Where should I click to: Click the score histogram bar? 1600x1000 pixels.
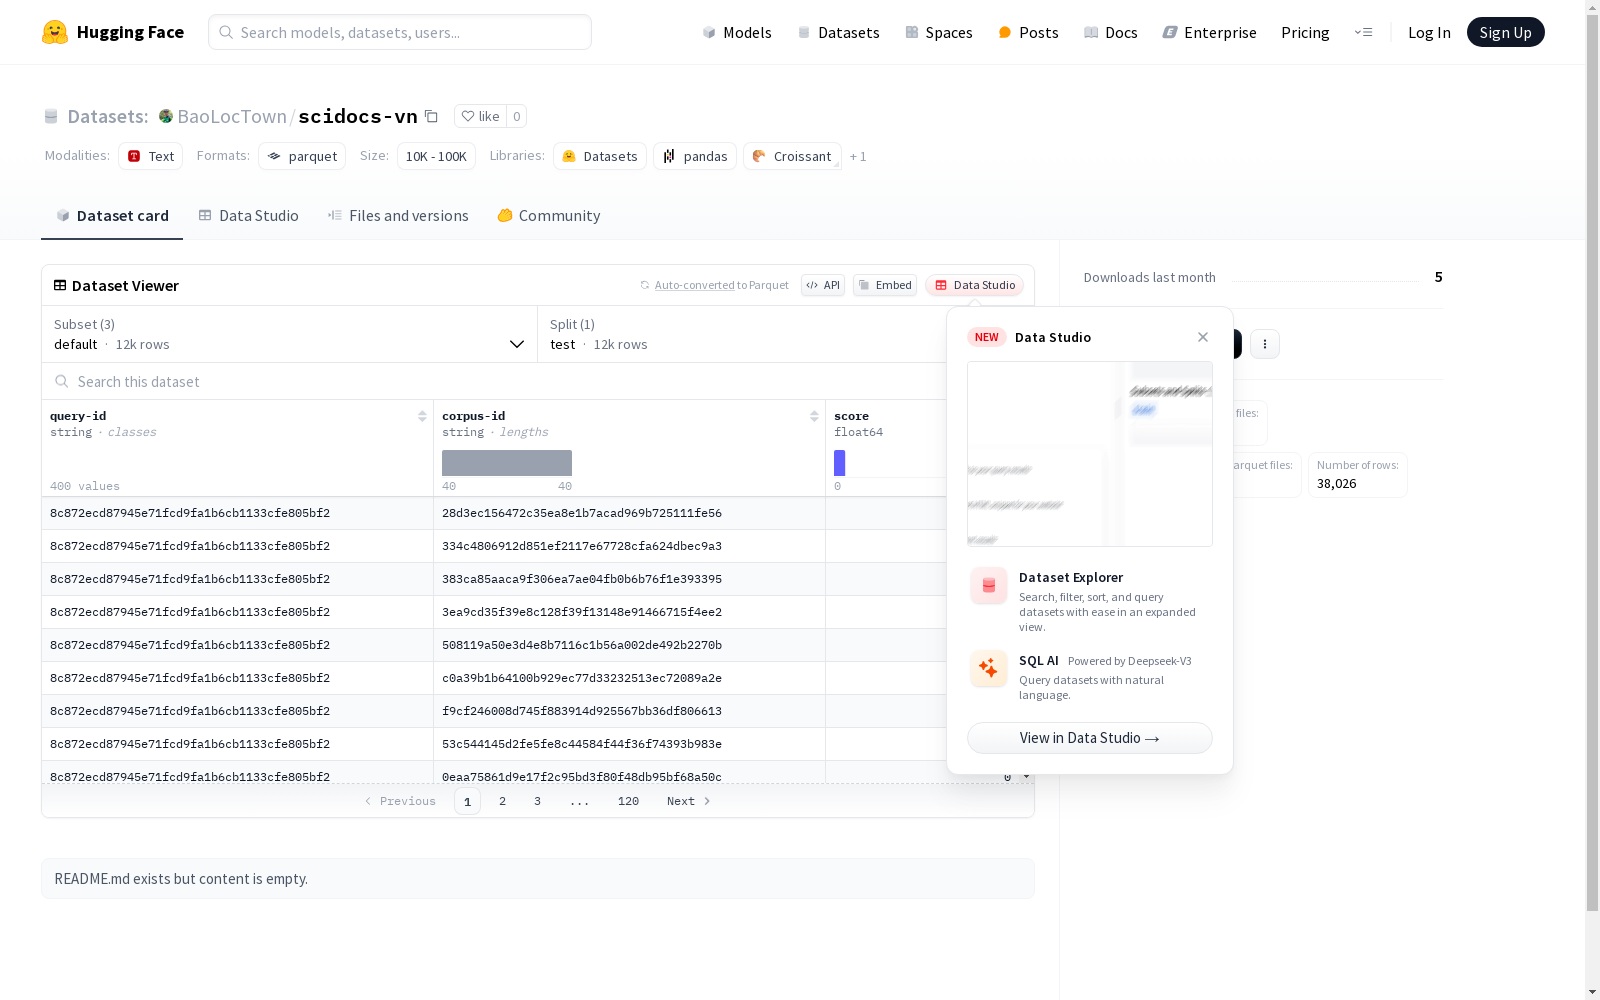(840, 463)
